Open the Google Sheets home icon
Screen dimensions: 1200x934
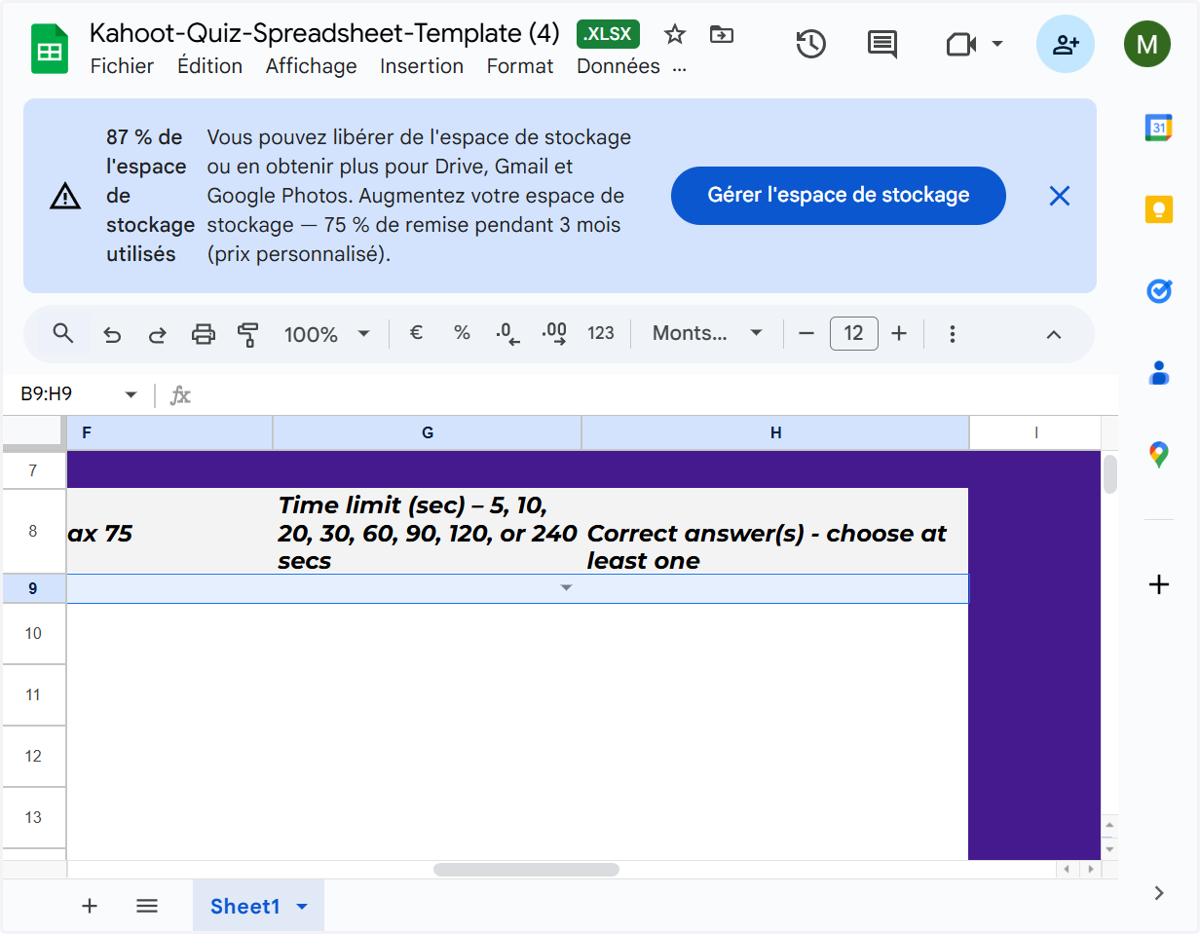49,50
